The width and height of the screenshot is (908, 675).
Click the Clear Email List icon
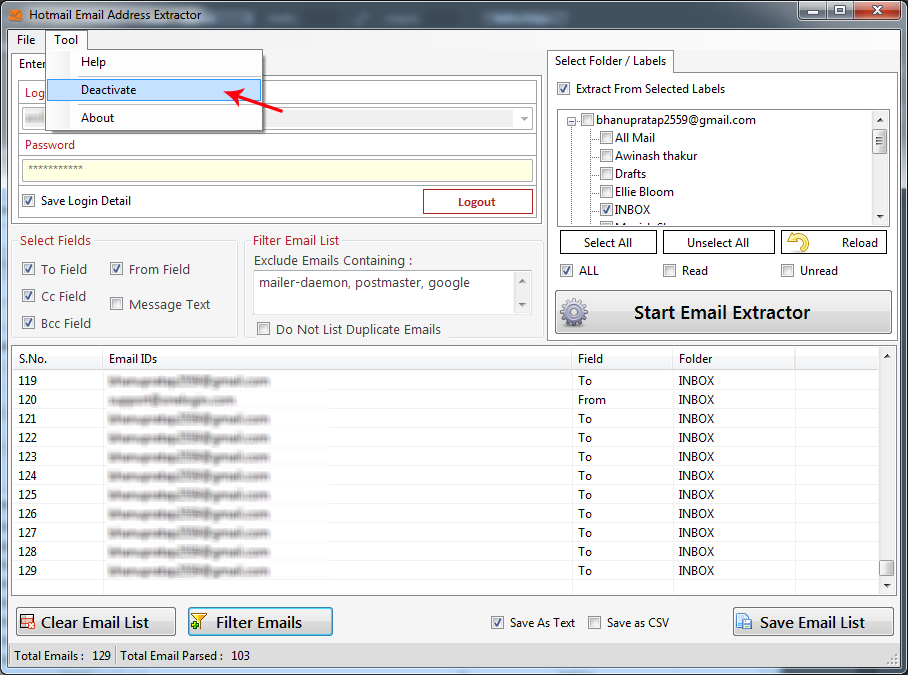[27, 622]
